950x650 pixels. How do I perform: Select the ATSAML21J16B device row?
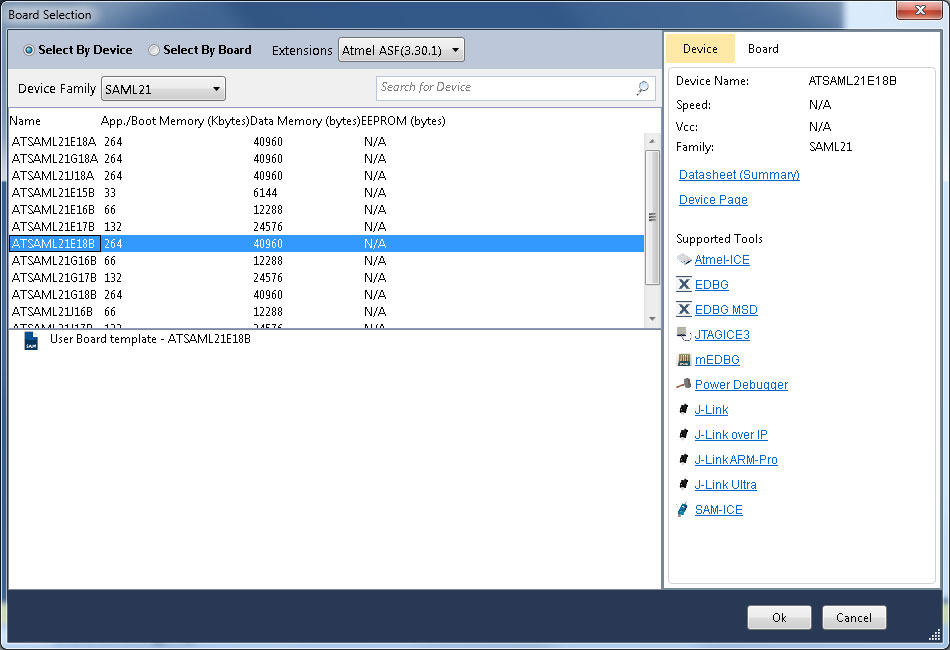tap(327, 311)
